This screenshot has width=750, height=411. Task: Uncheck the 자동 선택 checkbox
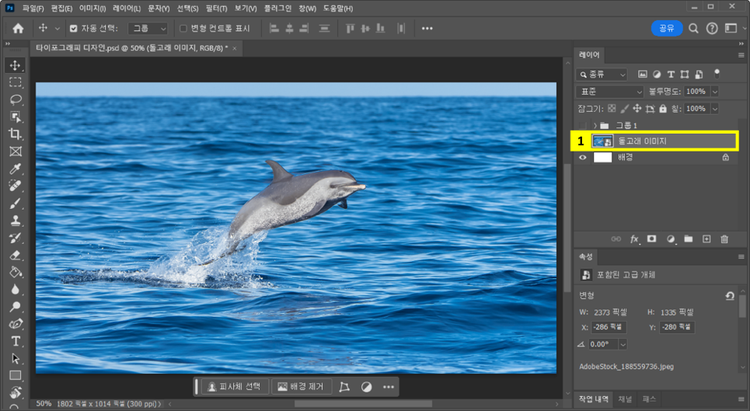pyautogui.click(x=73, y=28)
